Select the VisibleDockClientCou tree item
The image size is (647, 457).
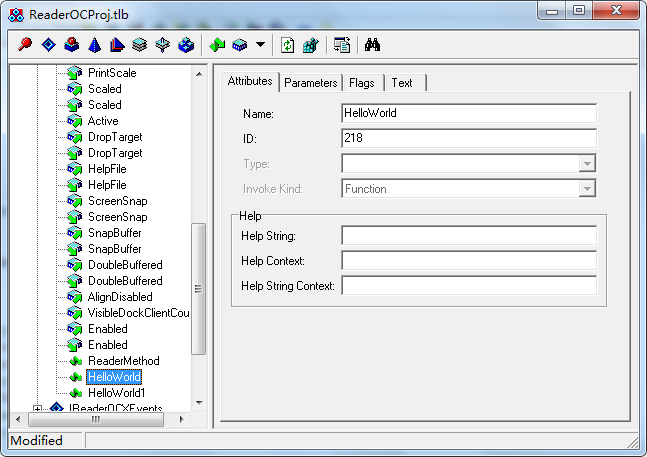click(139, 313)
